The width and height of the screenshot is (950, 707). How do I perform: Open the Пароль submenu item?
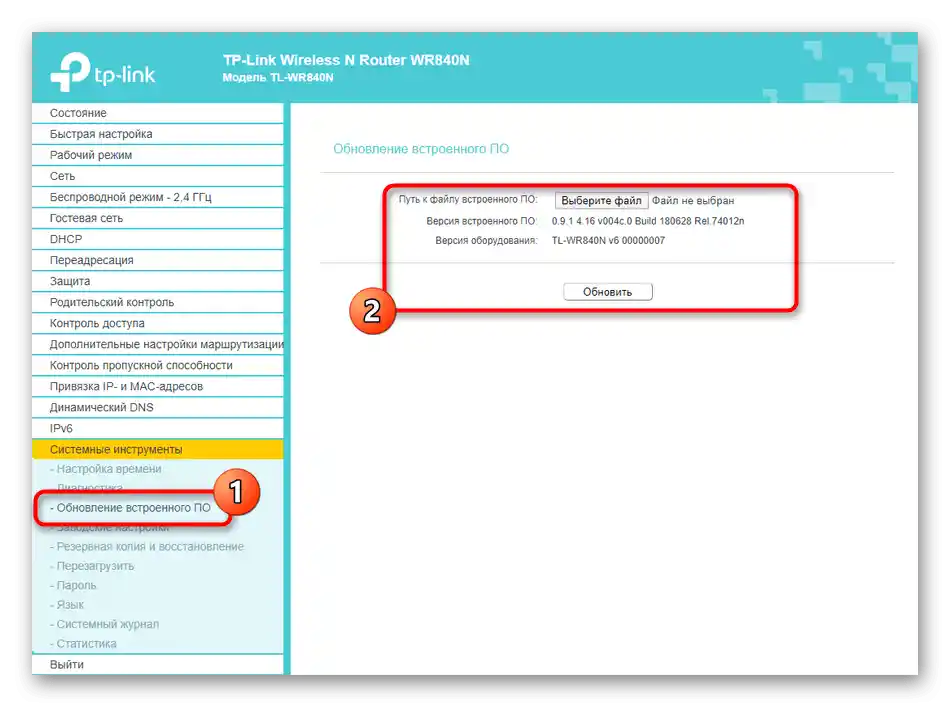click(x=73, y=585)
